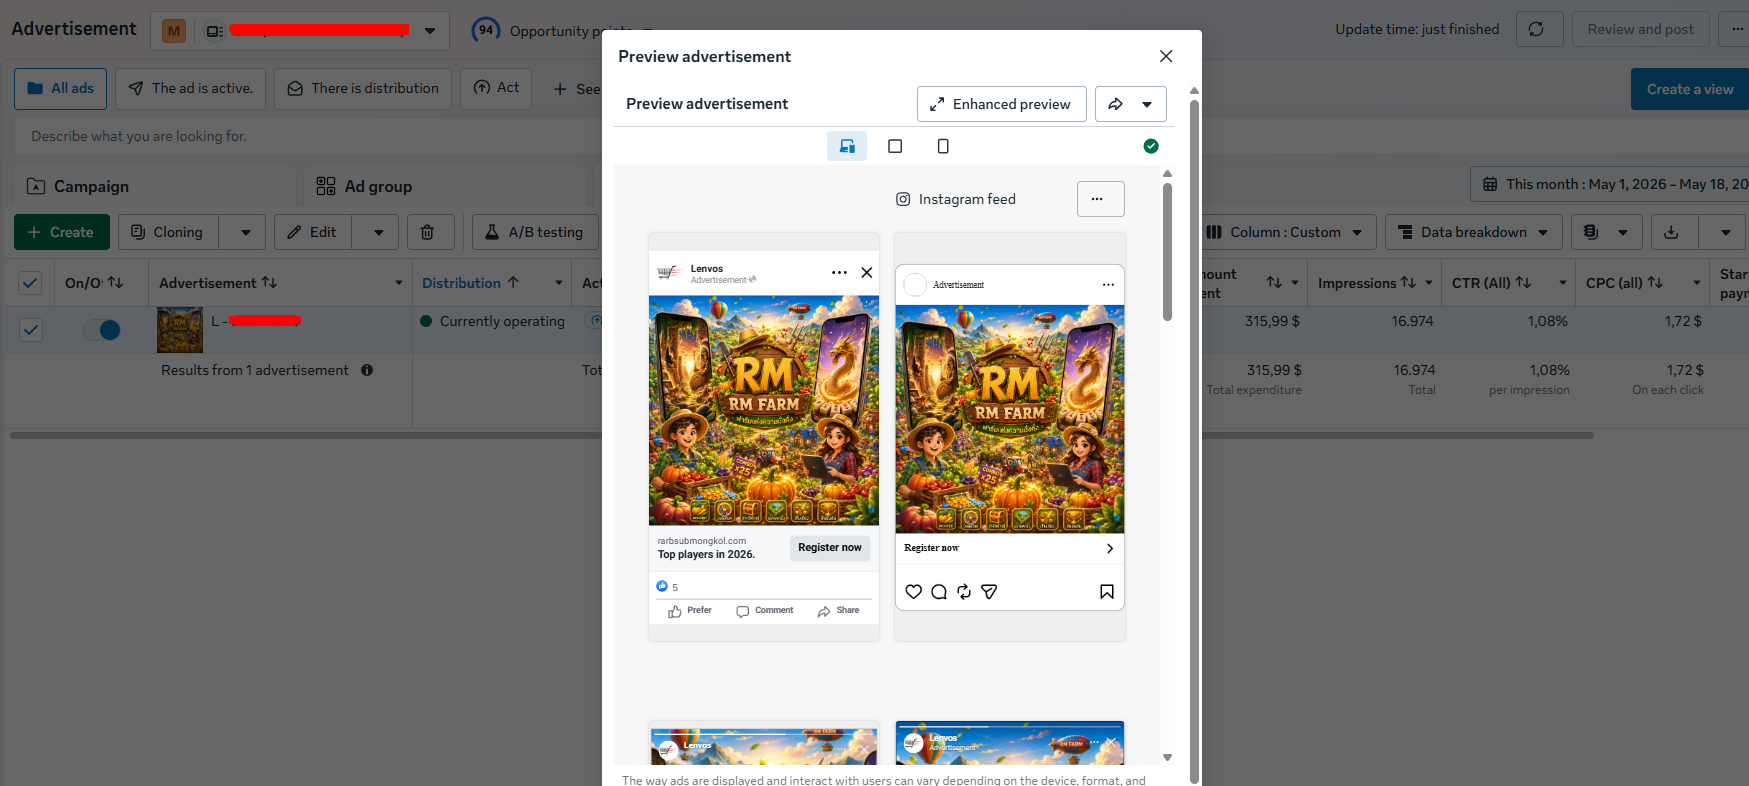
Task: Uncheck the checkbox for the ad row
Action: point(31,330)
